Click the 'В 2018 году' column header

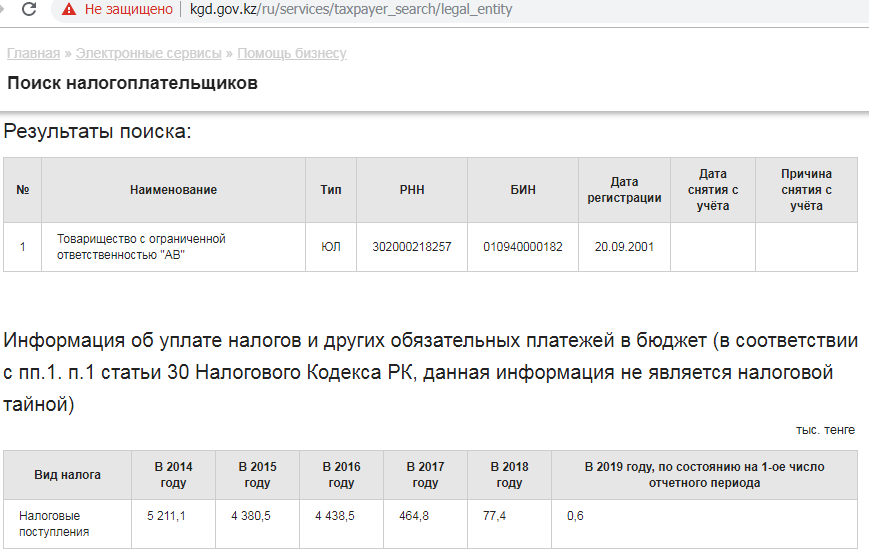click(x=509, y=475)
